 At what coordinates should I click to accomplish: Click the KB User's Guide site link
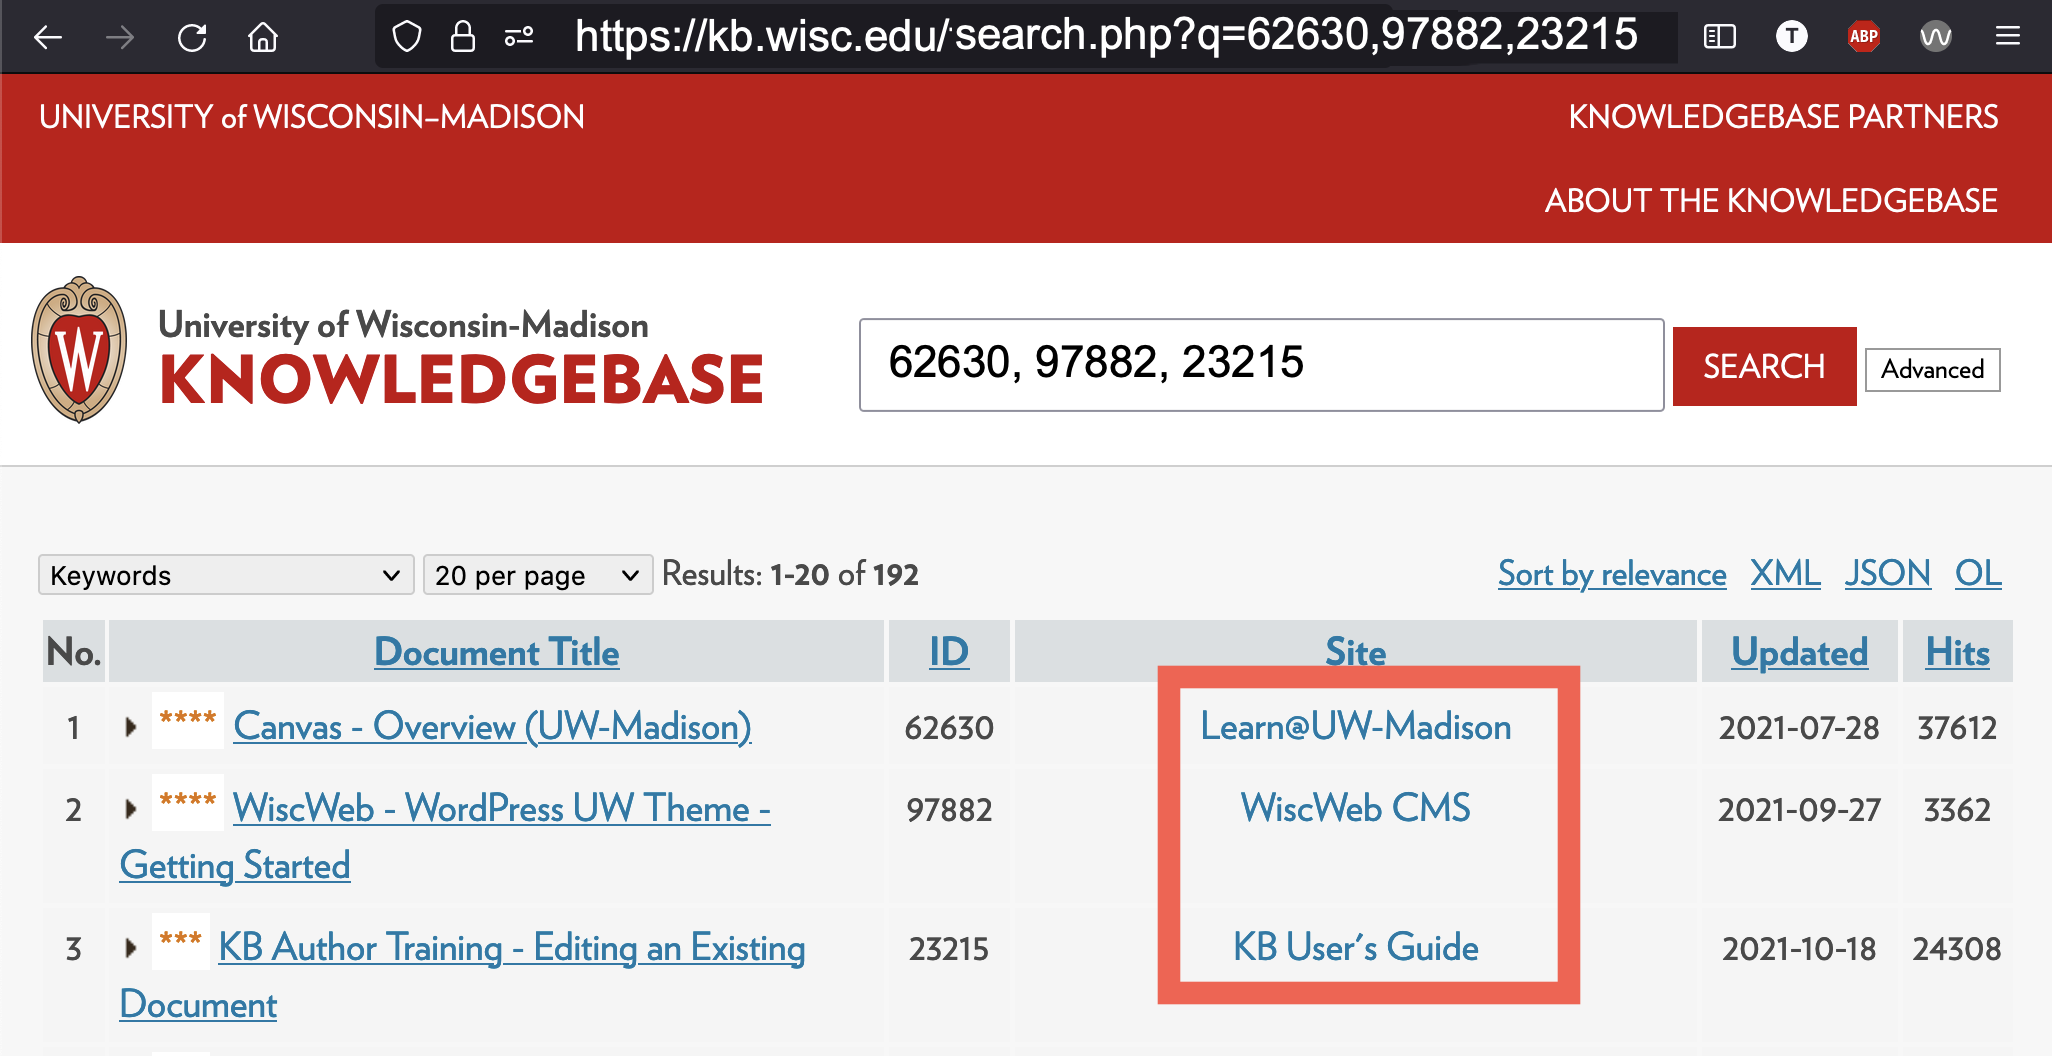pyautogui.click(x=1355, y=947)
